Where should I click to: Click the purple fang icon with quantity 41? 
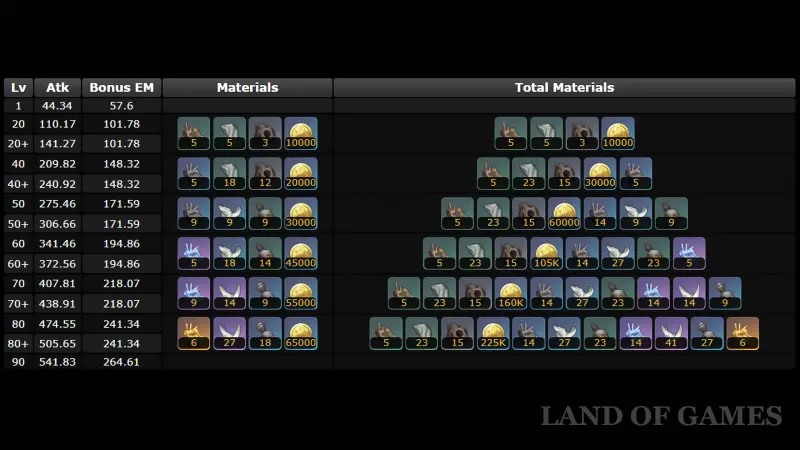tap(671, 334)
